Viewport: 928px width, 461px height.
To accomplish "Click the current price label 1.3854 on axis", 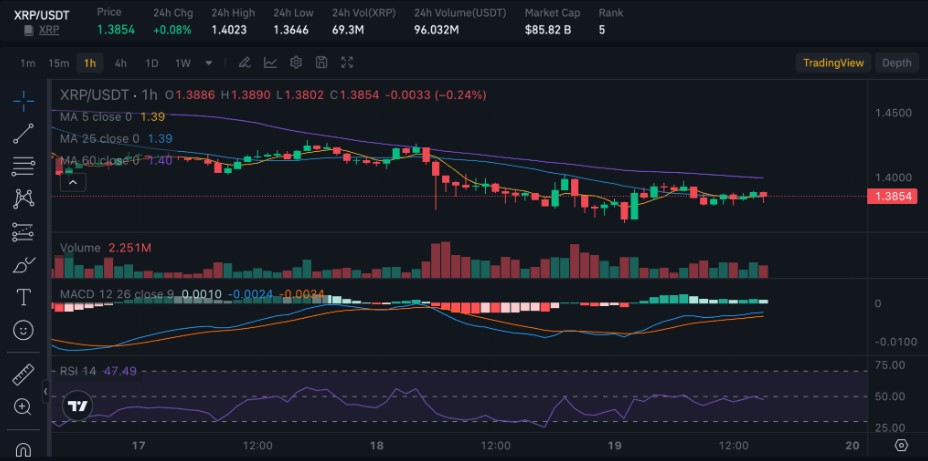I will point(892,196).
